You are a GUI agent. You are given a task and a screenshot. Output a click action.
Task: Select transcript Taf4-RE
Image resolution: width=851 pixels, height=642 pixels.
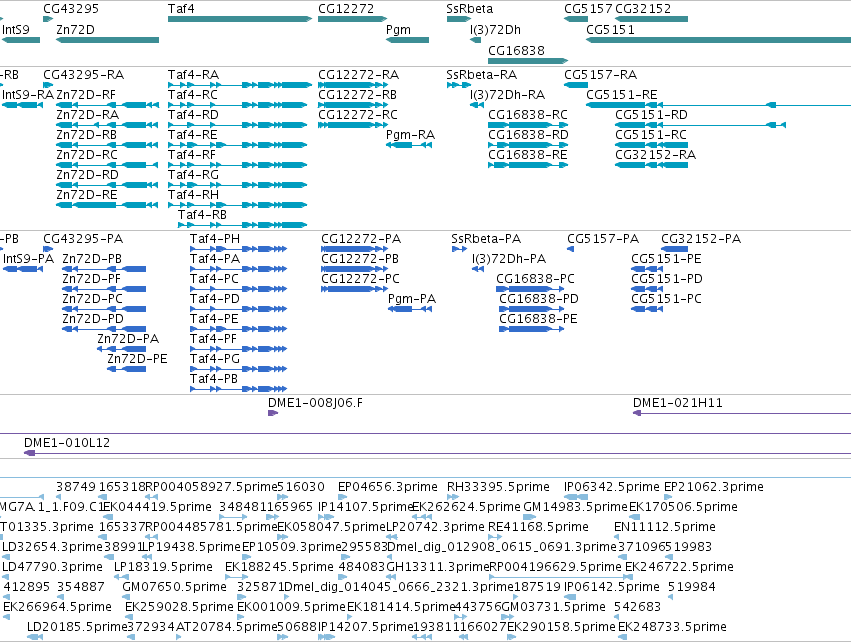(193, 135)
